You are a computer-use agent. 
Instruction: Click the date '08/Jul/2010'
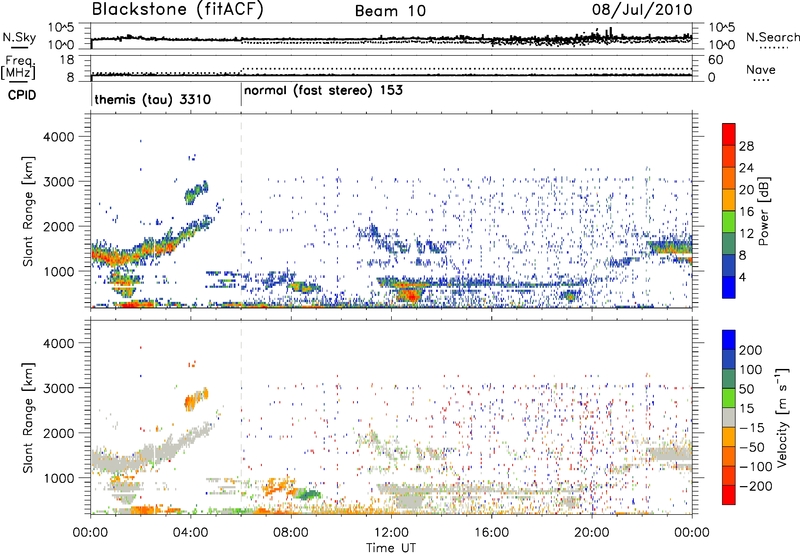click(x=642, y=10)
